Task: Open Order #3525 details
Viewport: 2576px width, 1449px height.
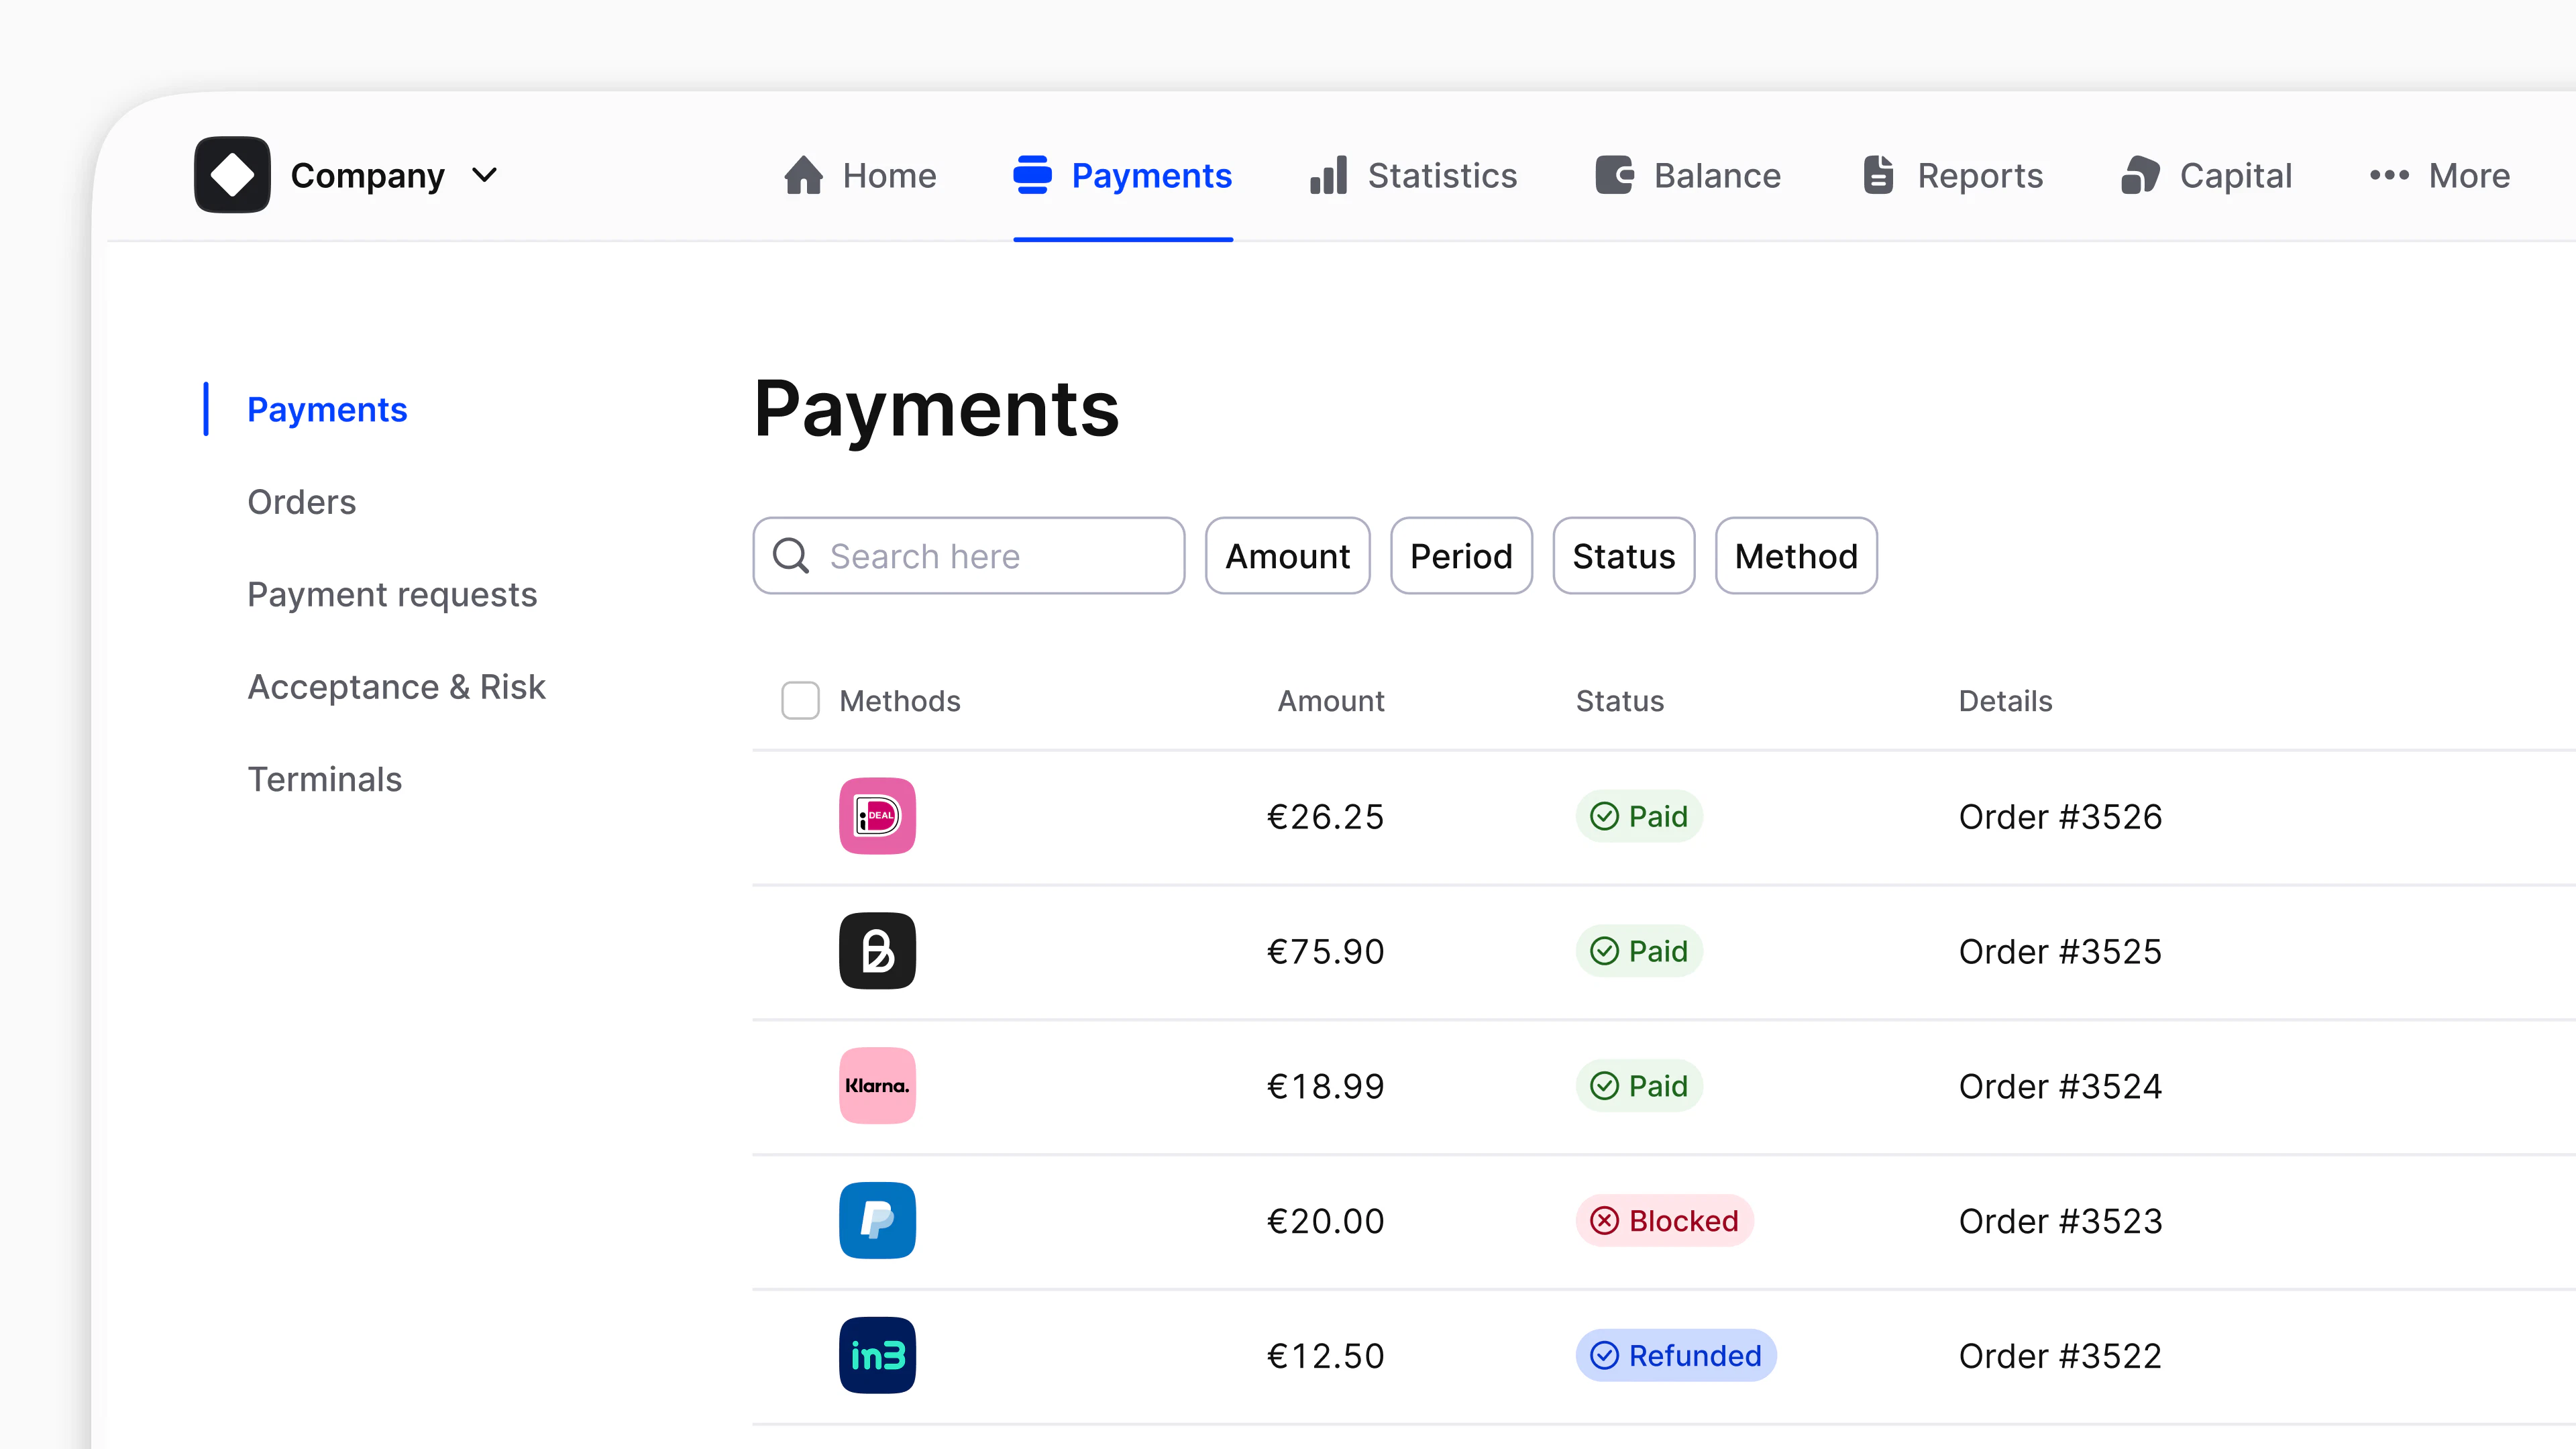Action: click(2060, 952)
